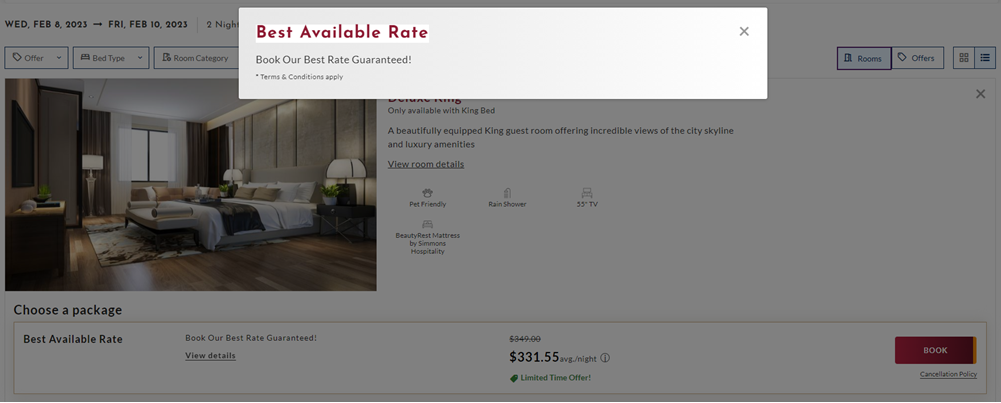Click Only available with King Bed text

441,110
